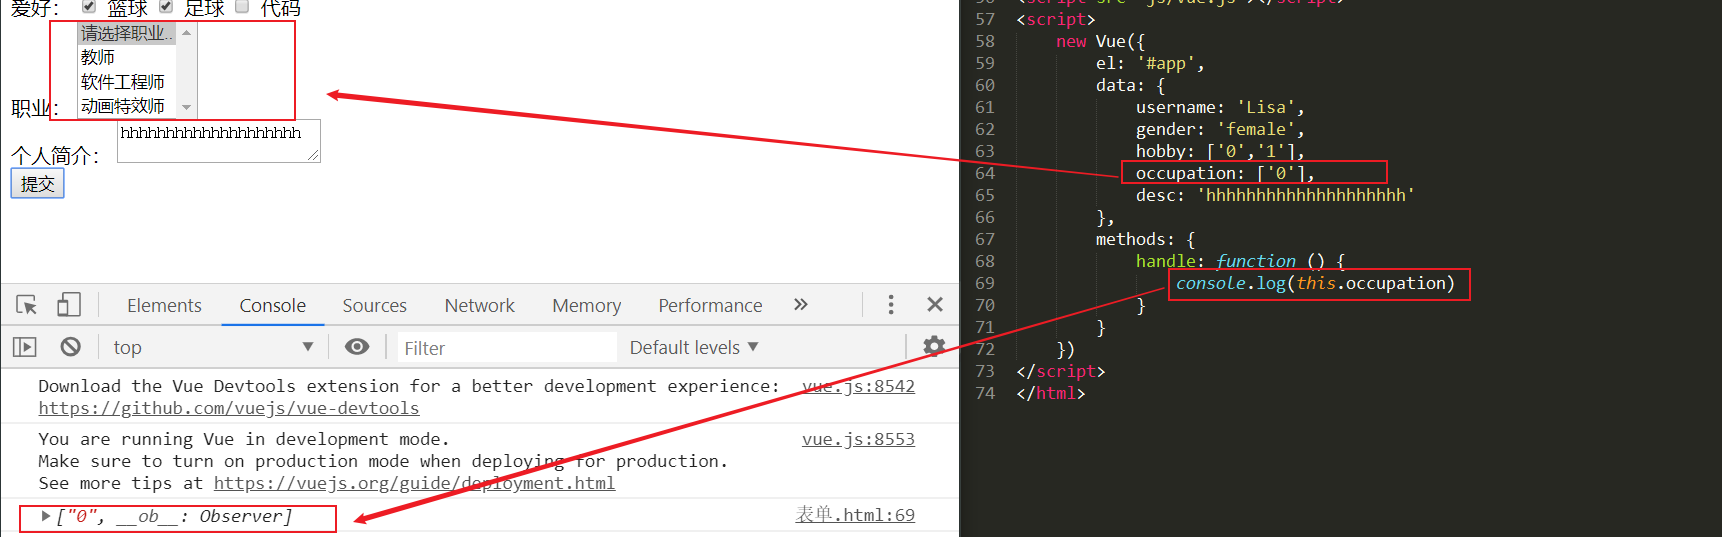Screen dimensions: 1722x537
Task: Switch to the Sources tab
Action: (x=374, y=305)
